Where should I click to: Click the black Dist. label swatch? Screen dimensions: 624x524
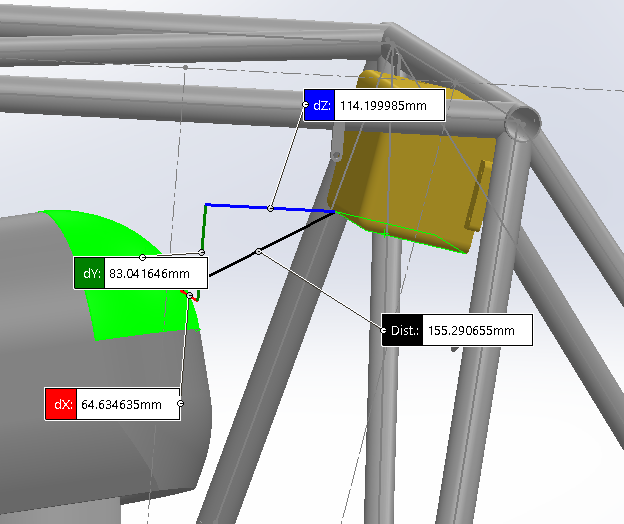pyautogui.click(x=401, y=330)
